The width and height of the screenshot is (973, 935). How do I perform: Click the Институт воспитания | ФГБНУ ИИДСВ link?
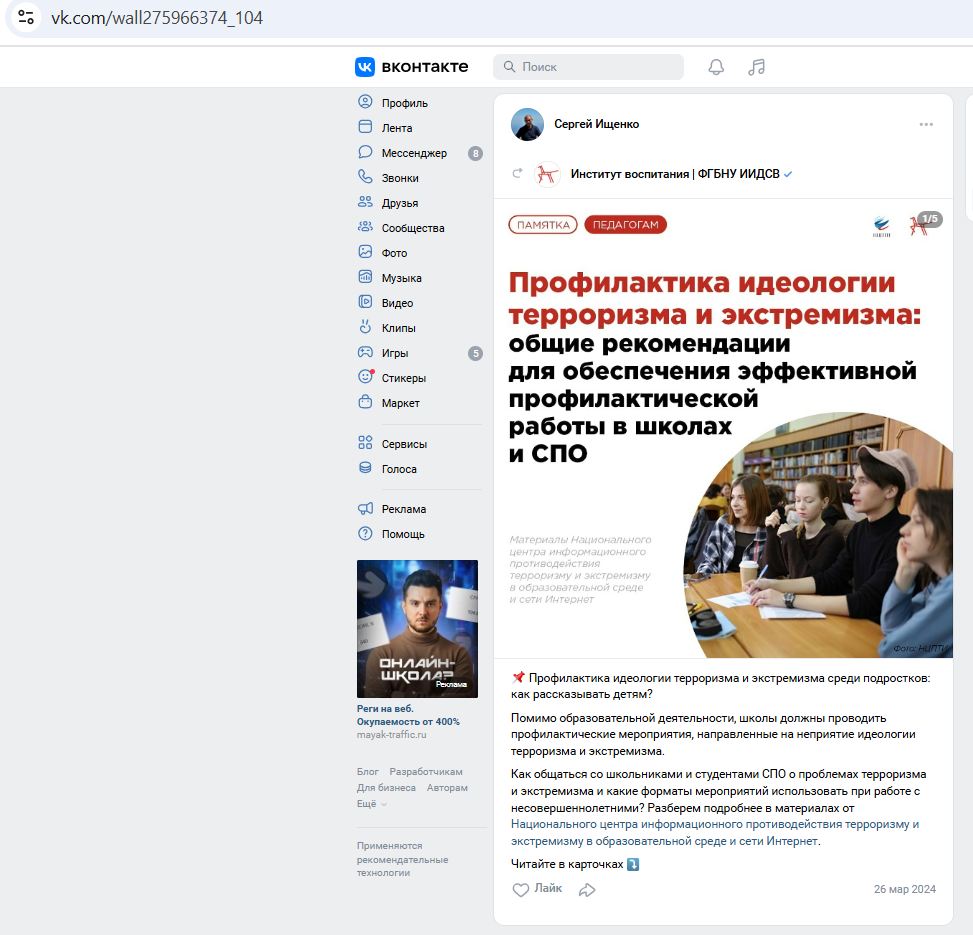tap(675, 174)
